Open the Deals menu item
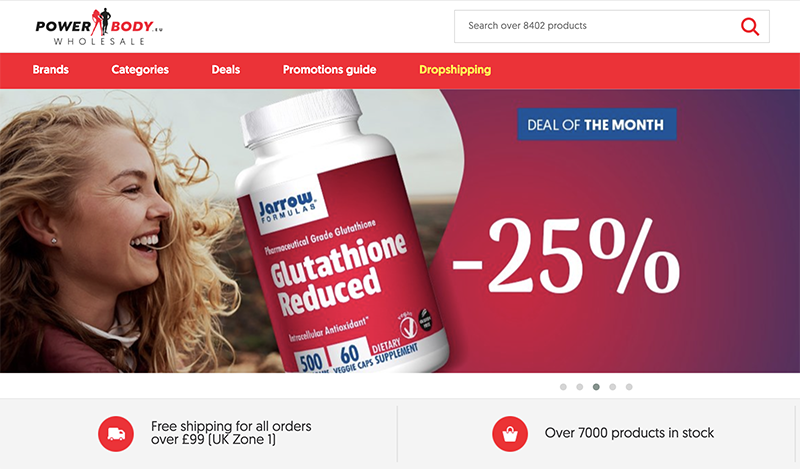 point(226,70)
